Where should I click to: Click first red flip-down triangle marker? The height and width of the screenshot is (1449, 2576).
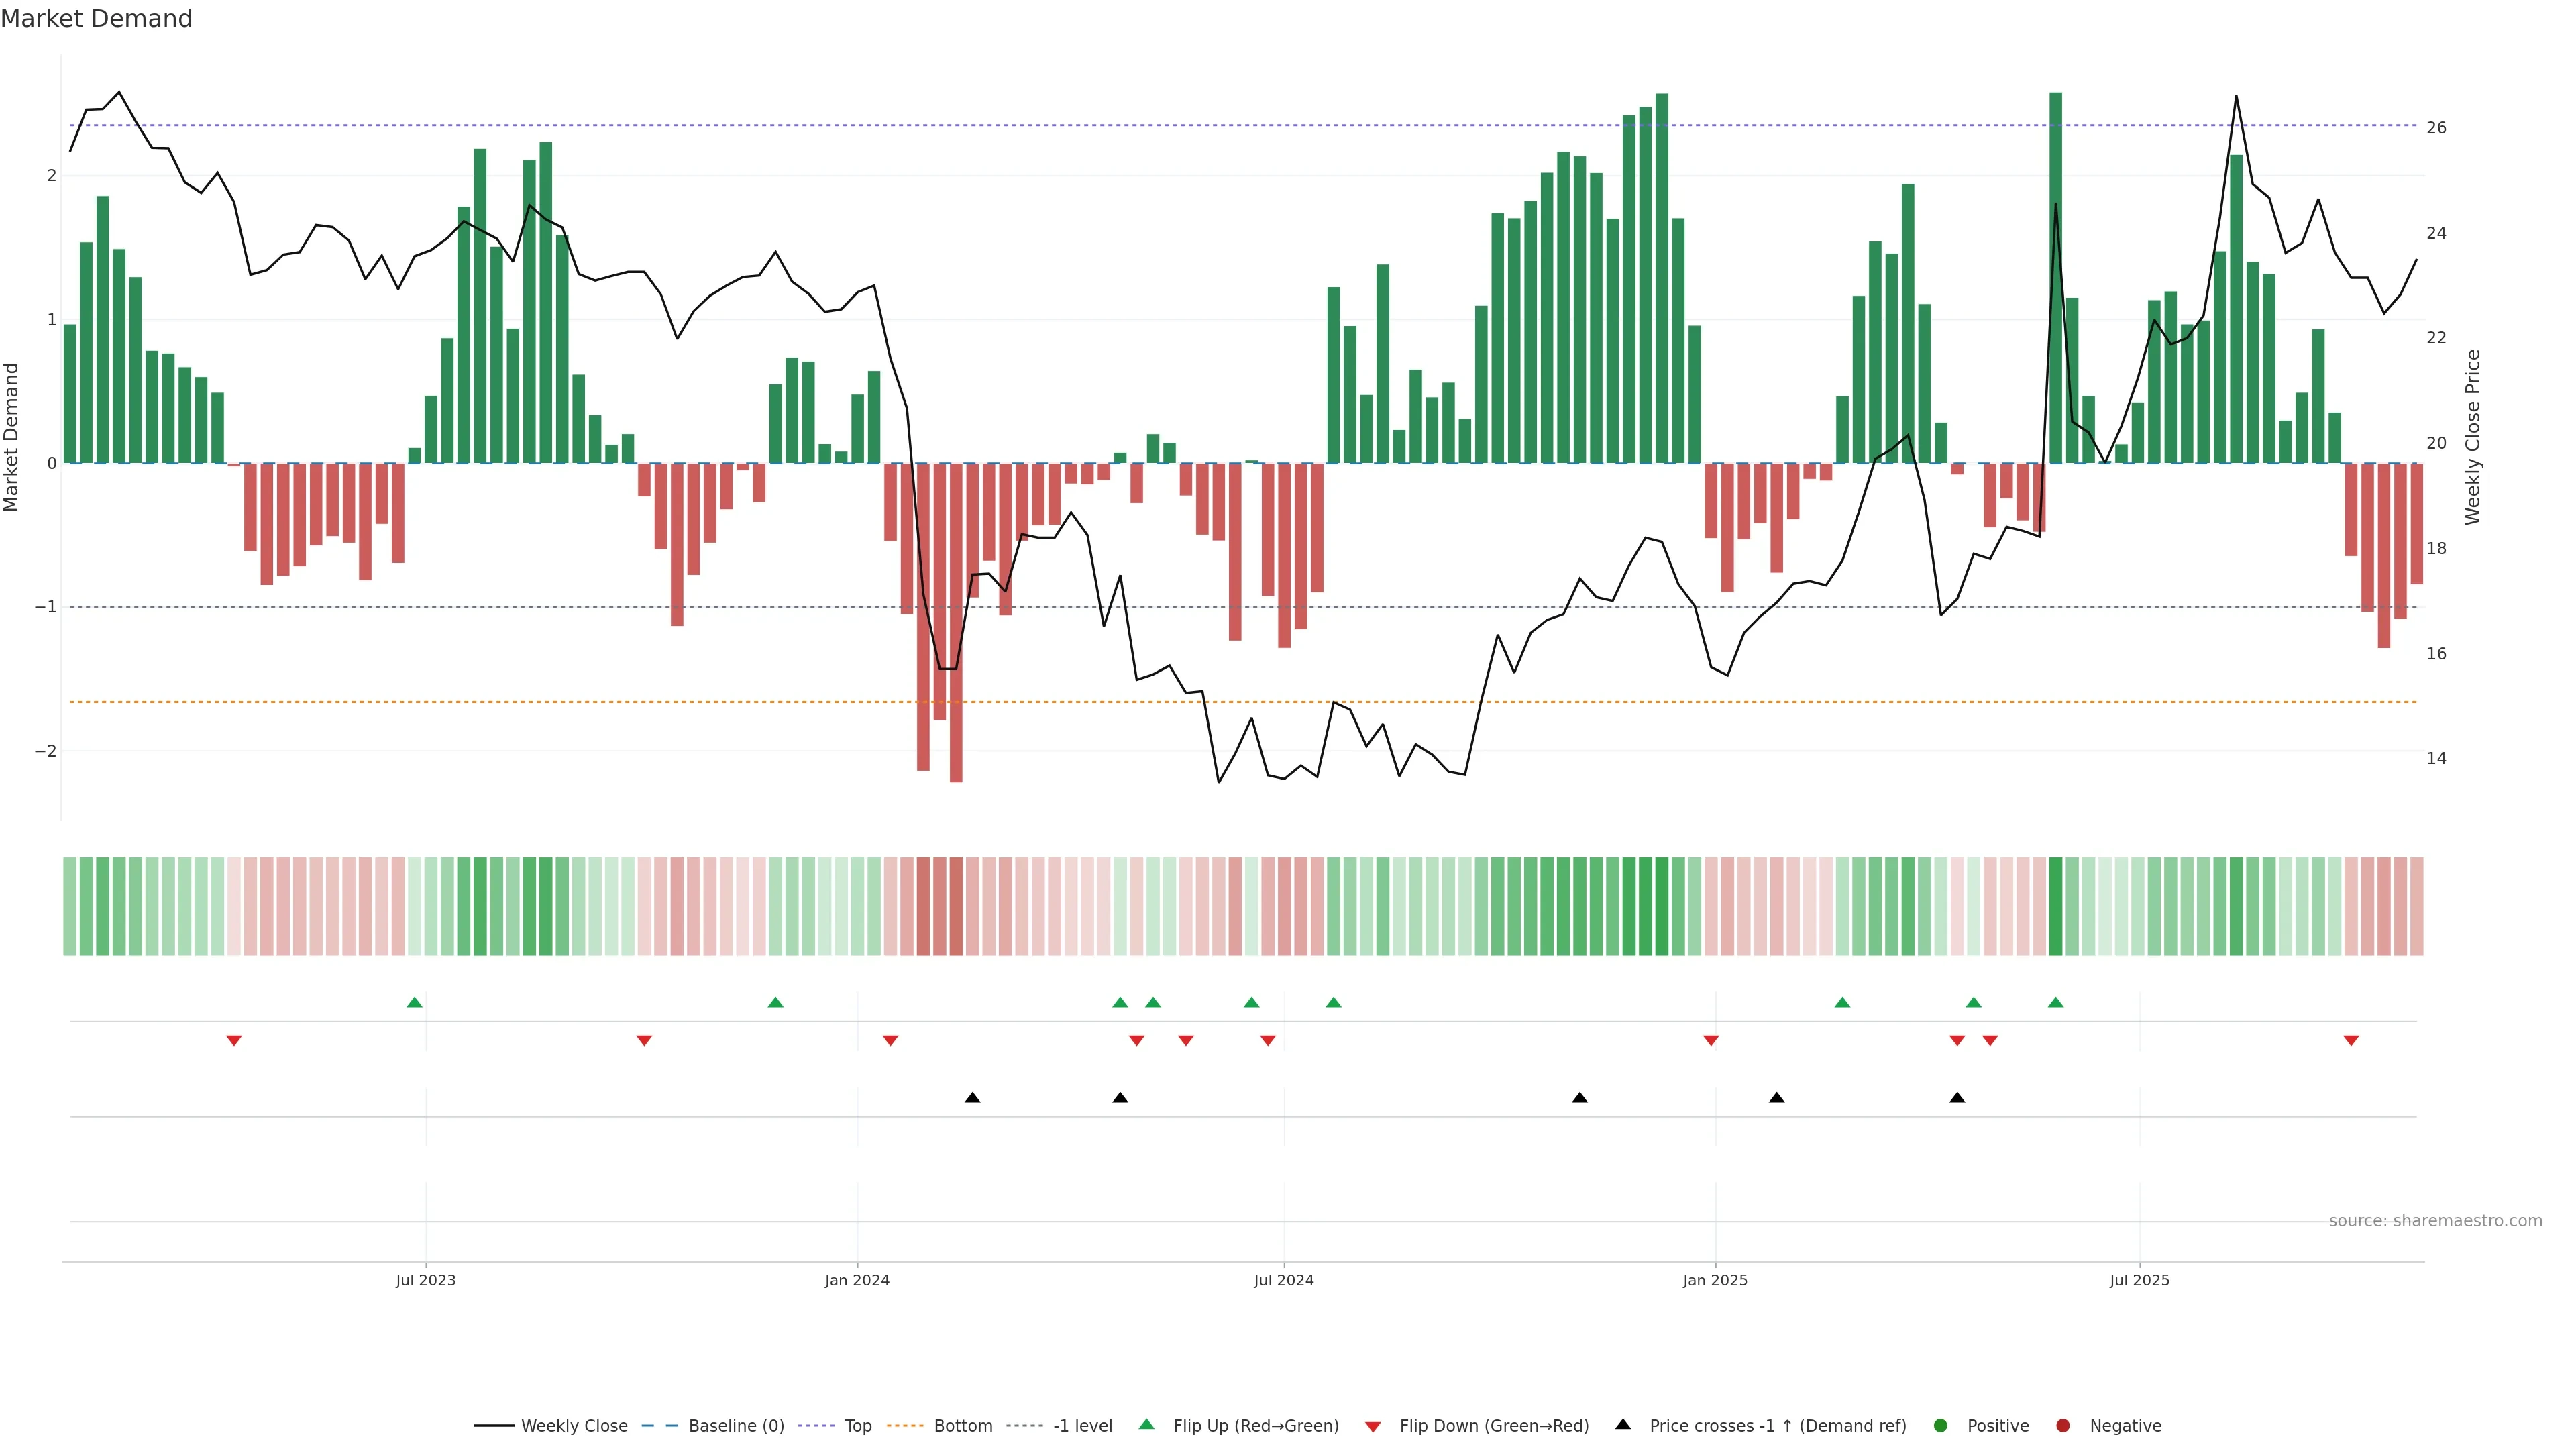[x=234, y=1041]
